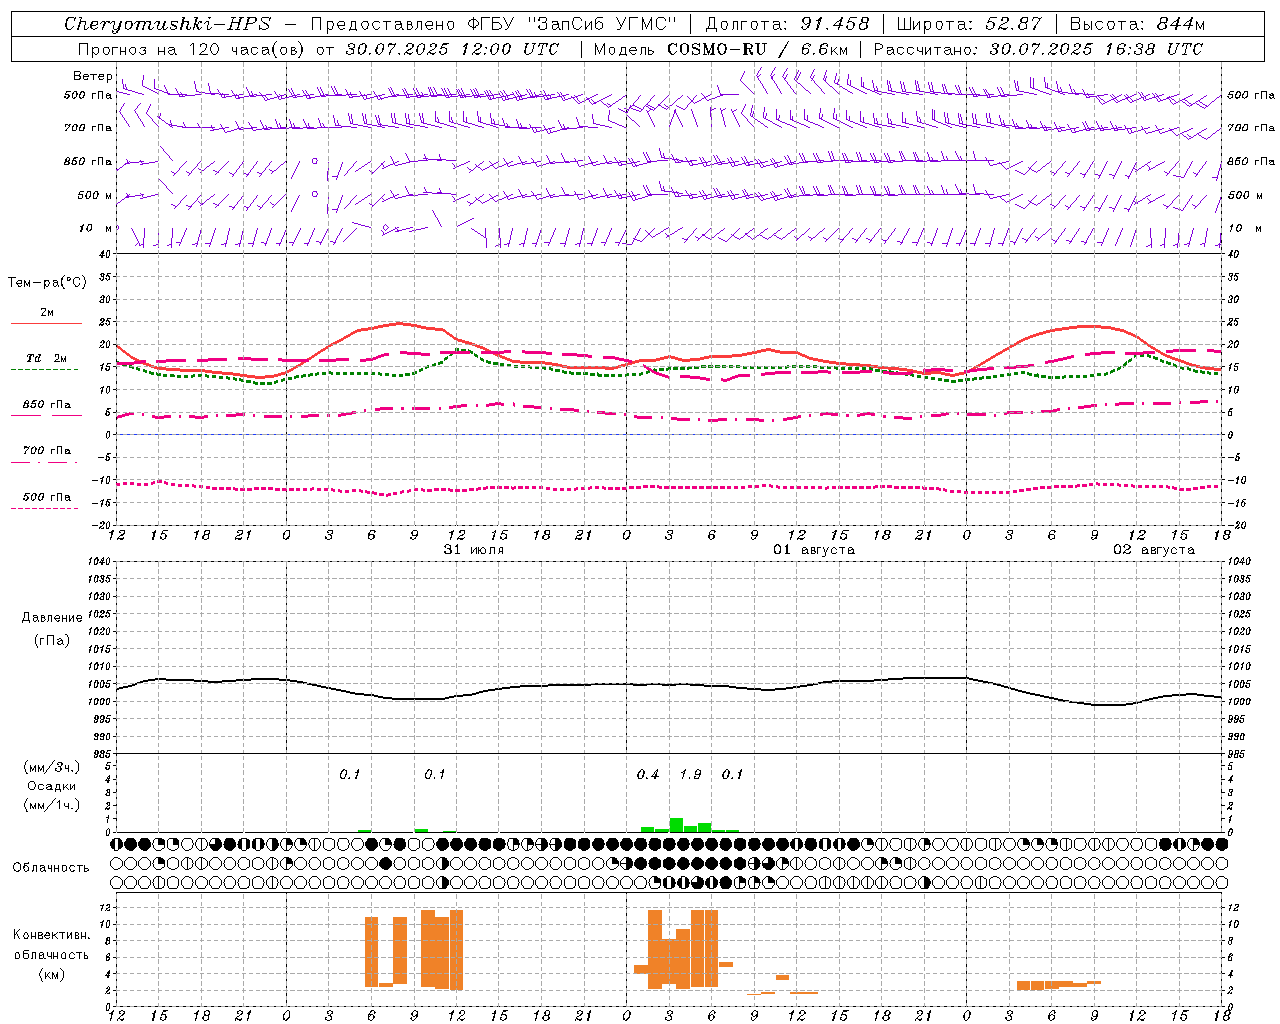Click the Давление pressure panel label
The width and height of the screenshot is (1280, 1024).
pyautogui.click(x=52, y=618)
